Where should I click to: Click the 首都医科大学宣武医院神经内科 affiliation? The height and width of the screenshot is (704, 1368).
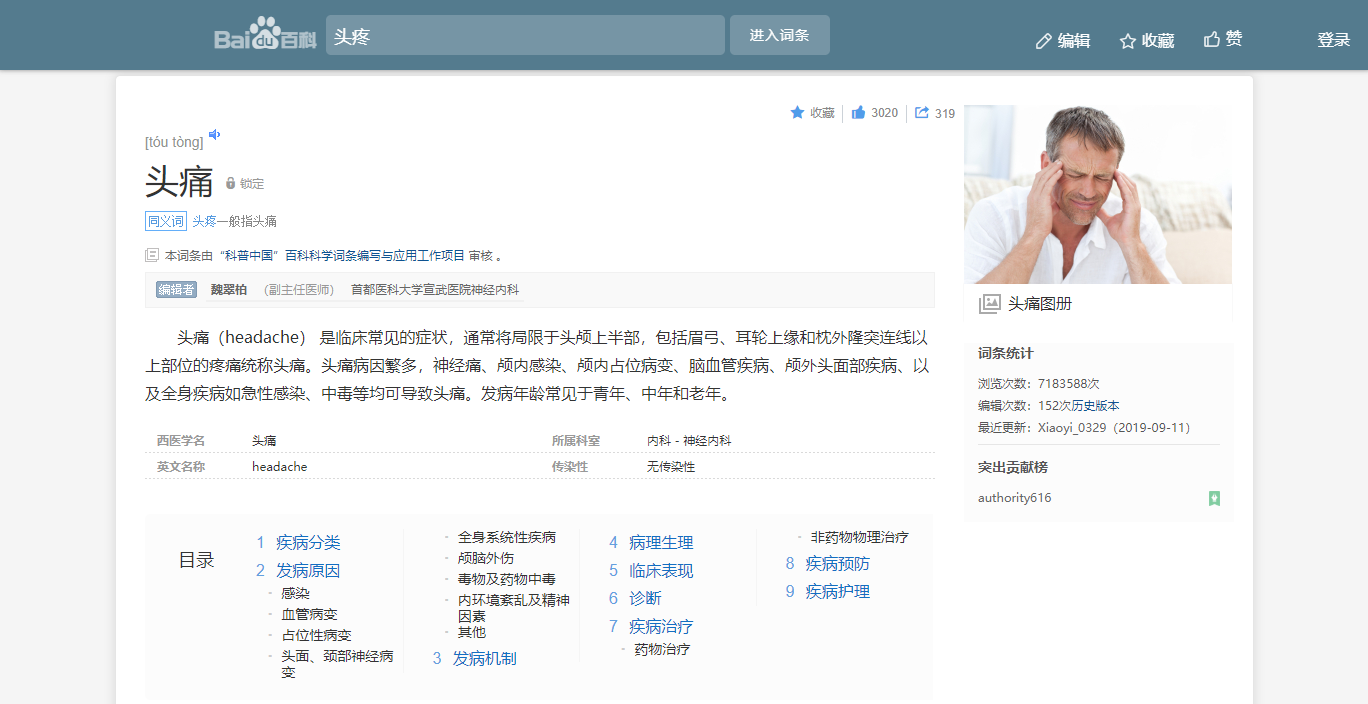coord(435,290)
